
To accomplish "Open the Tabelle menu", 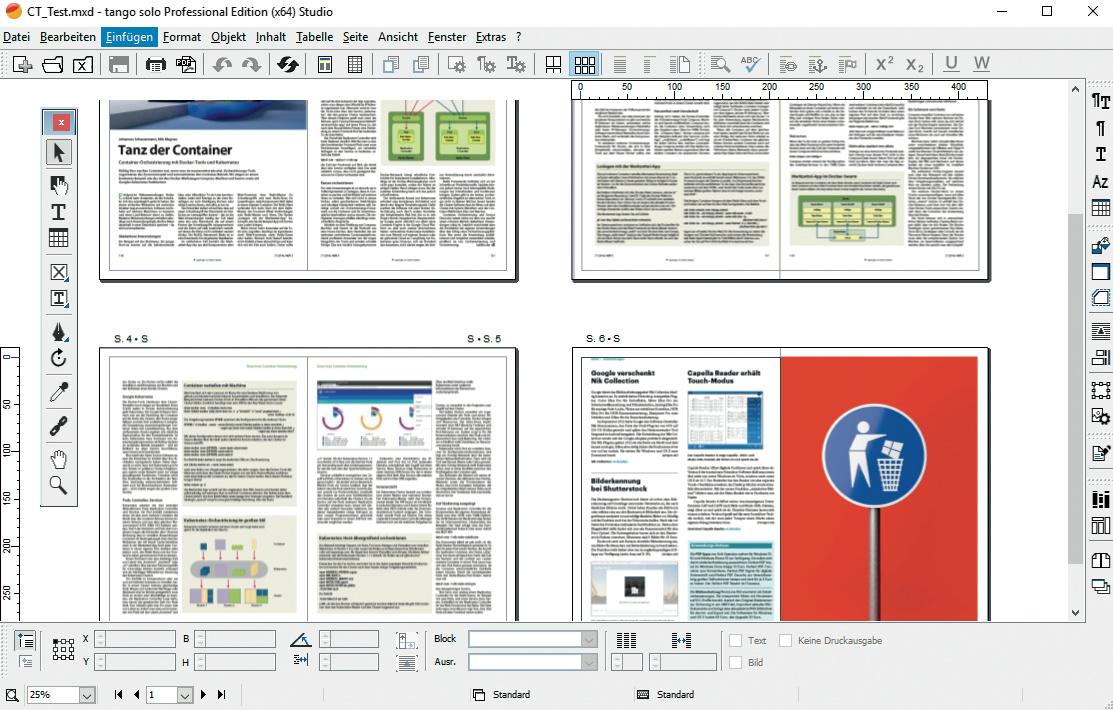I will (315, 37).
